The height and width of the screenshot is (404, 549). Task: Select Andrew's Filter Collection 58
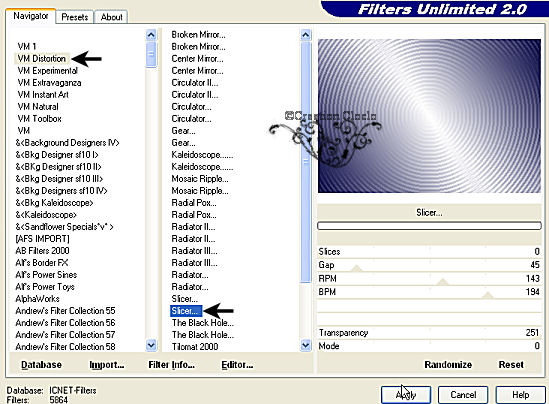pos(65,347)
